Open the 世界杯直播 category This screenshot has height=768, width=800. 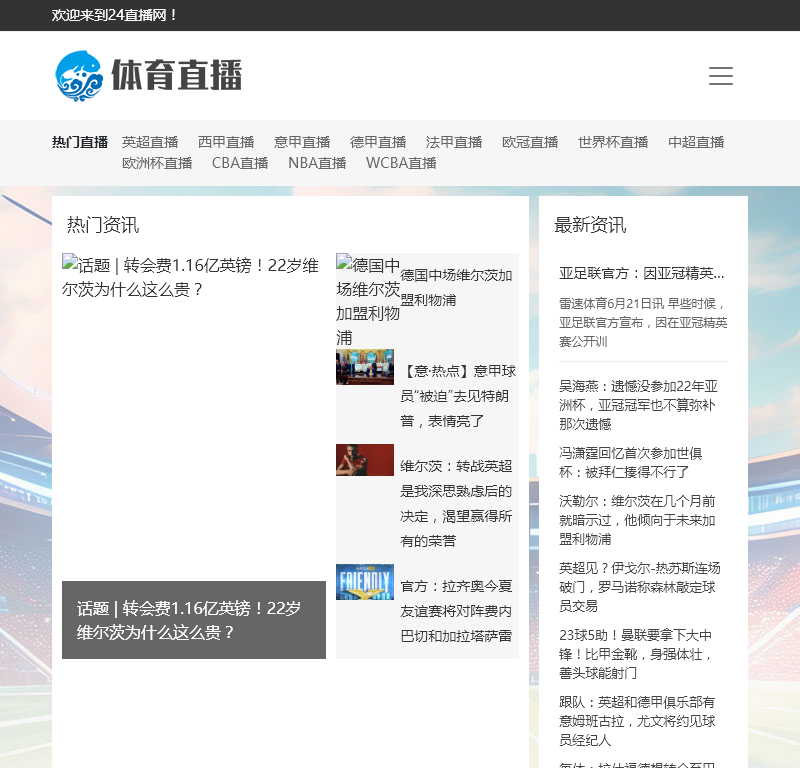tap(613, 142)
